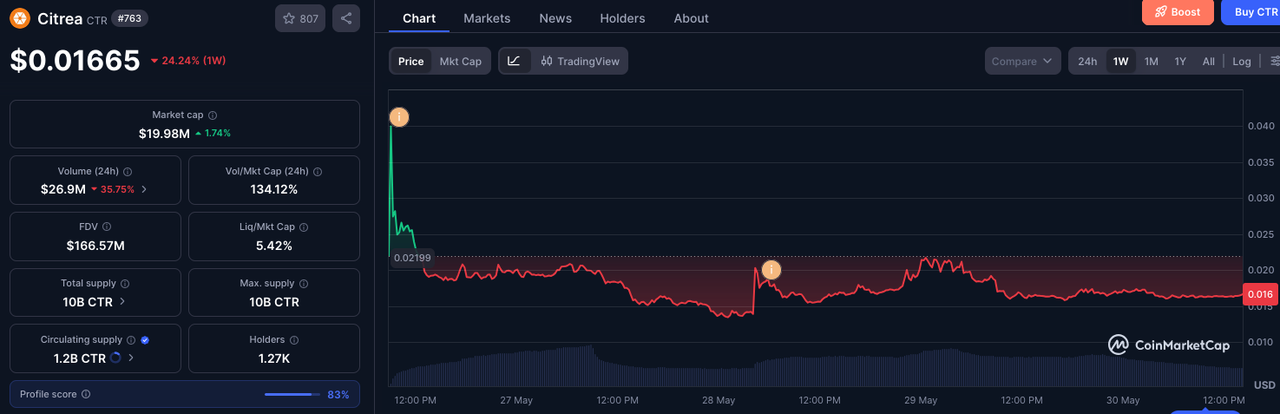The width and height of the screenshot is (1280, 414).
Task: Click the Liq/Mkt Cap info icon
Action: coord(302,227)
